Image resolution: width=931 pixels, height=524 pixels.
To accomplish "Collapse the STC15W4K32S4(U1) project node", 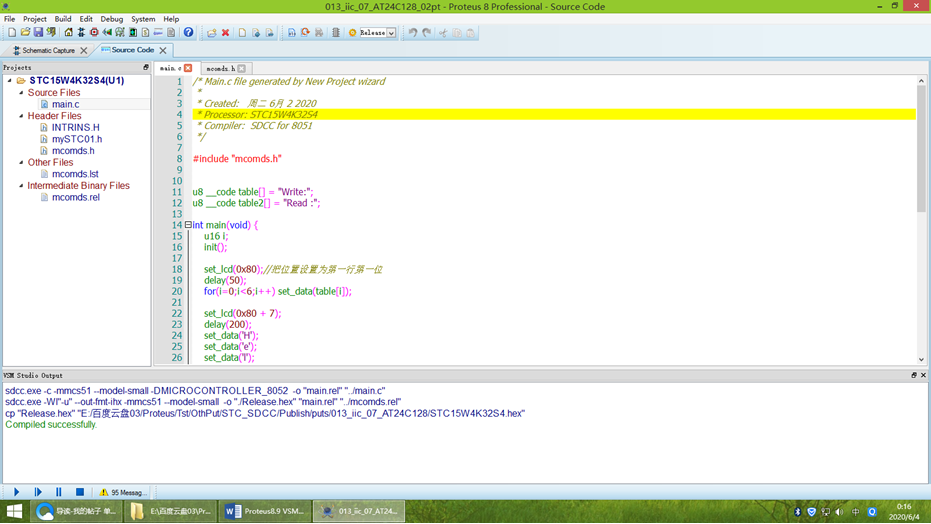I will [10, 80].
